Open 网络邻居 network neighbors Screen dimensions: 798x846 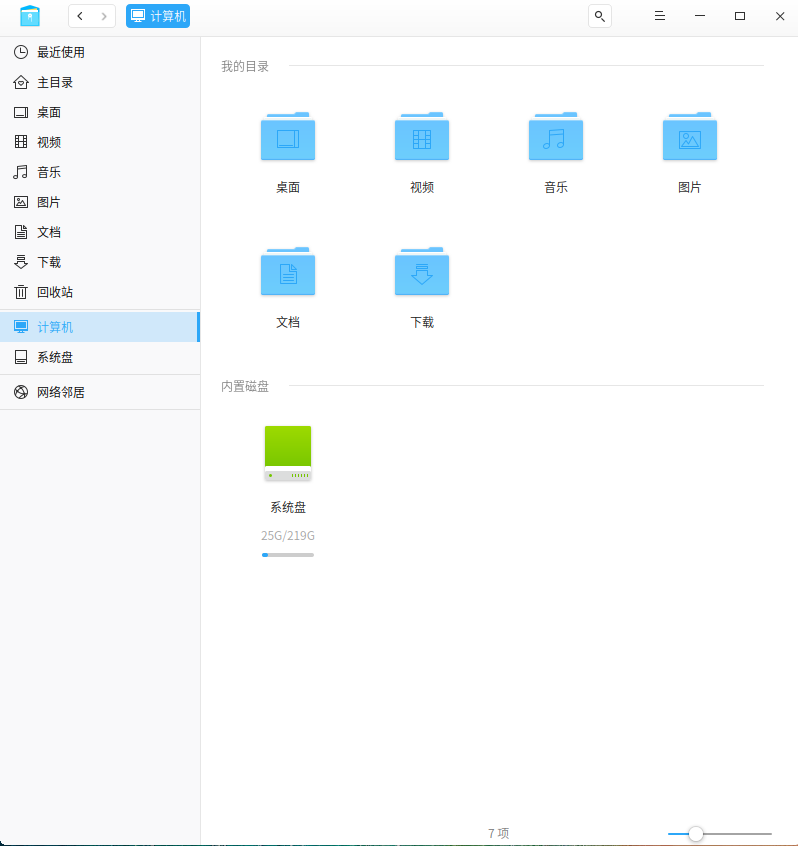click(x=100, y=392)
